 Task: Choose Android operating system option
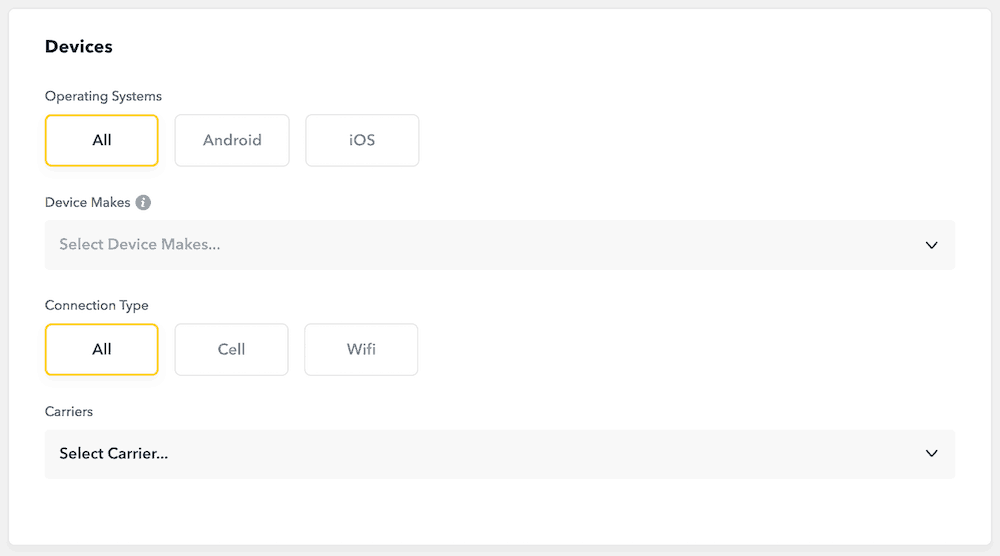tap(232, 140)
